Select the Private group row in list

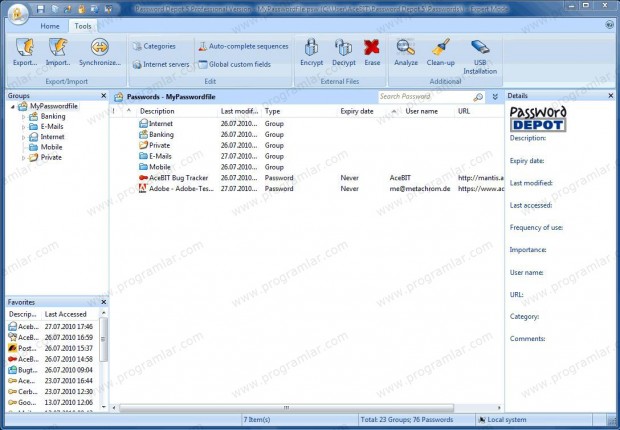(x=307, y=146)
